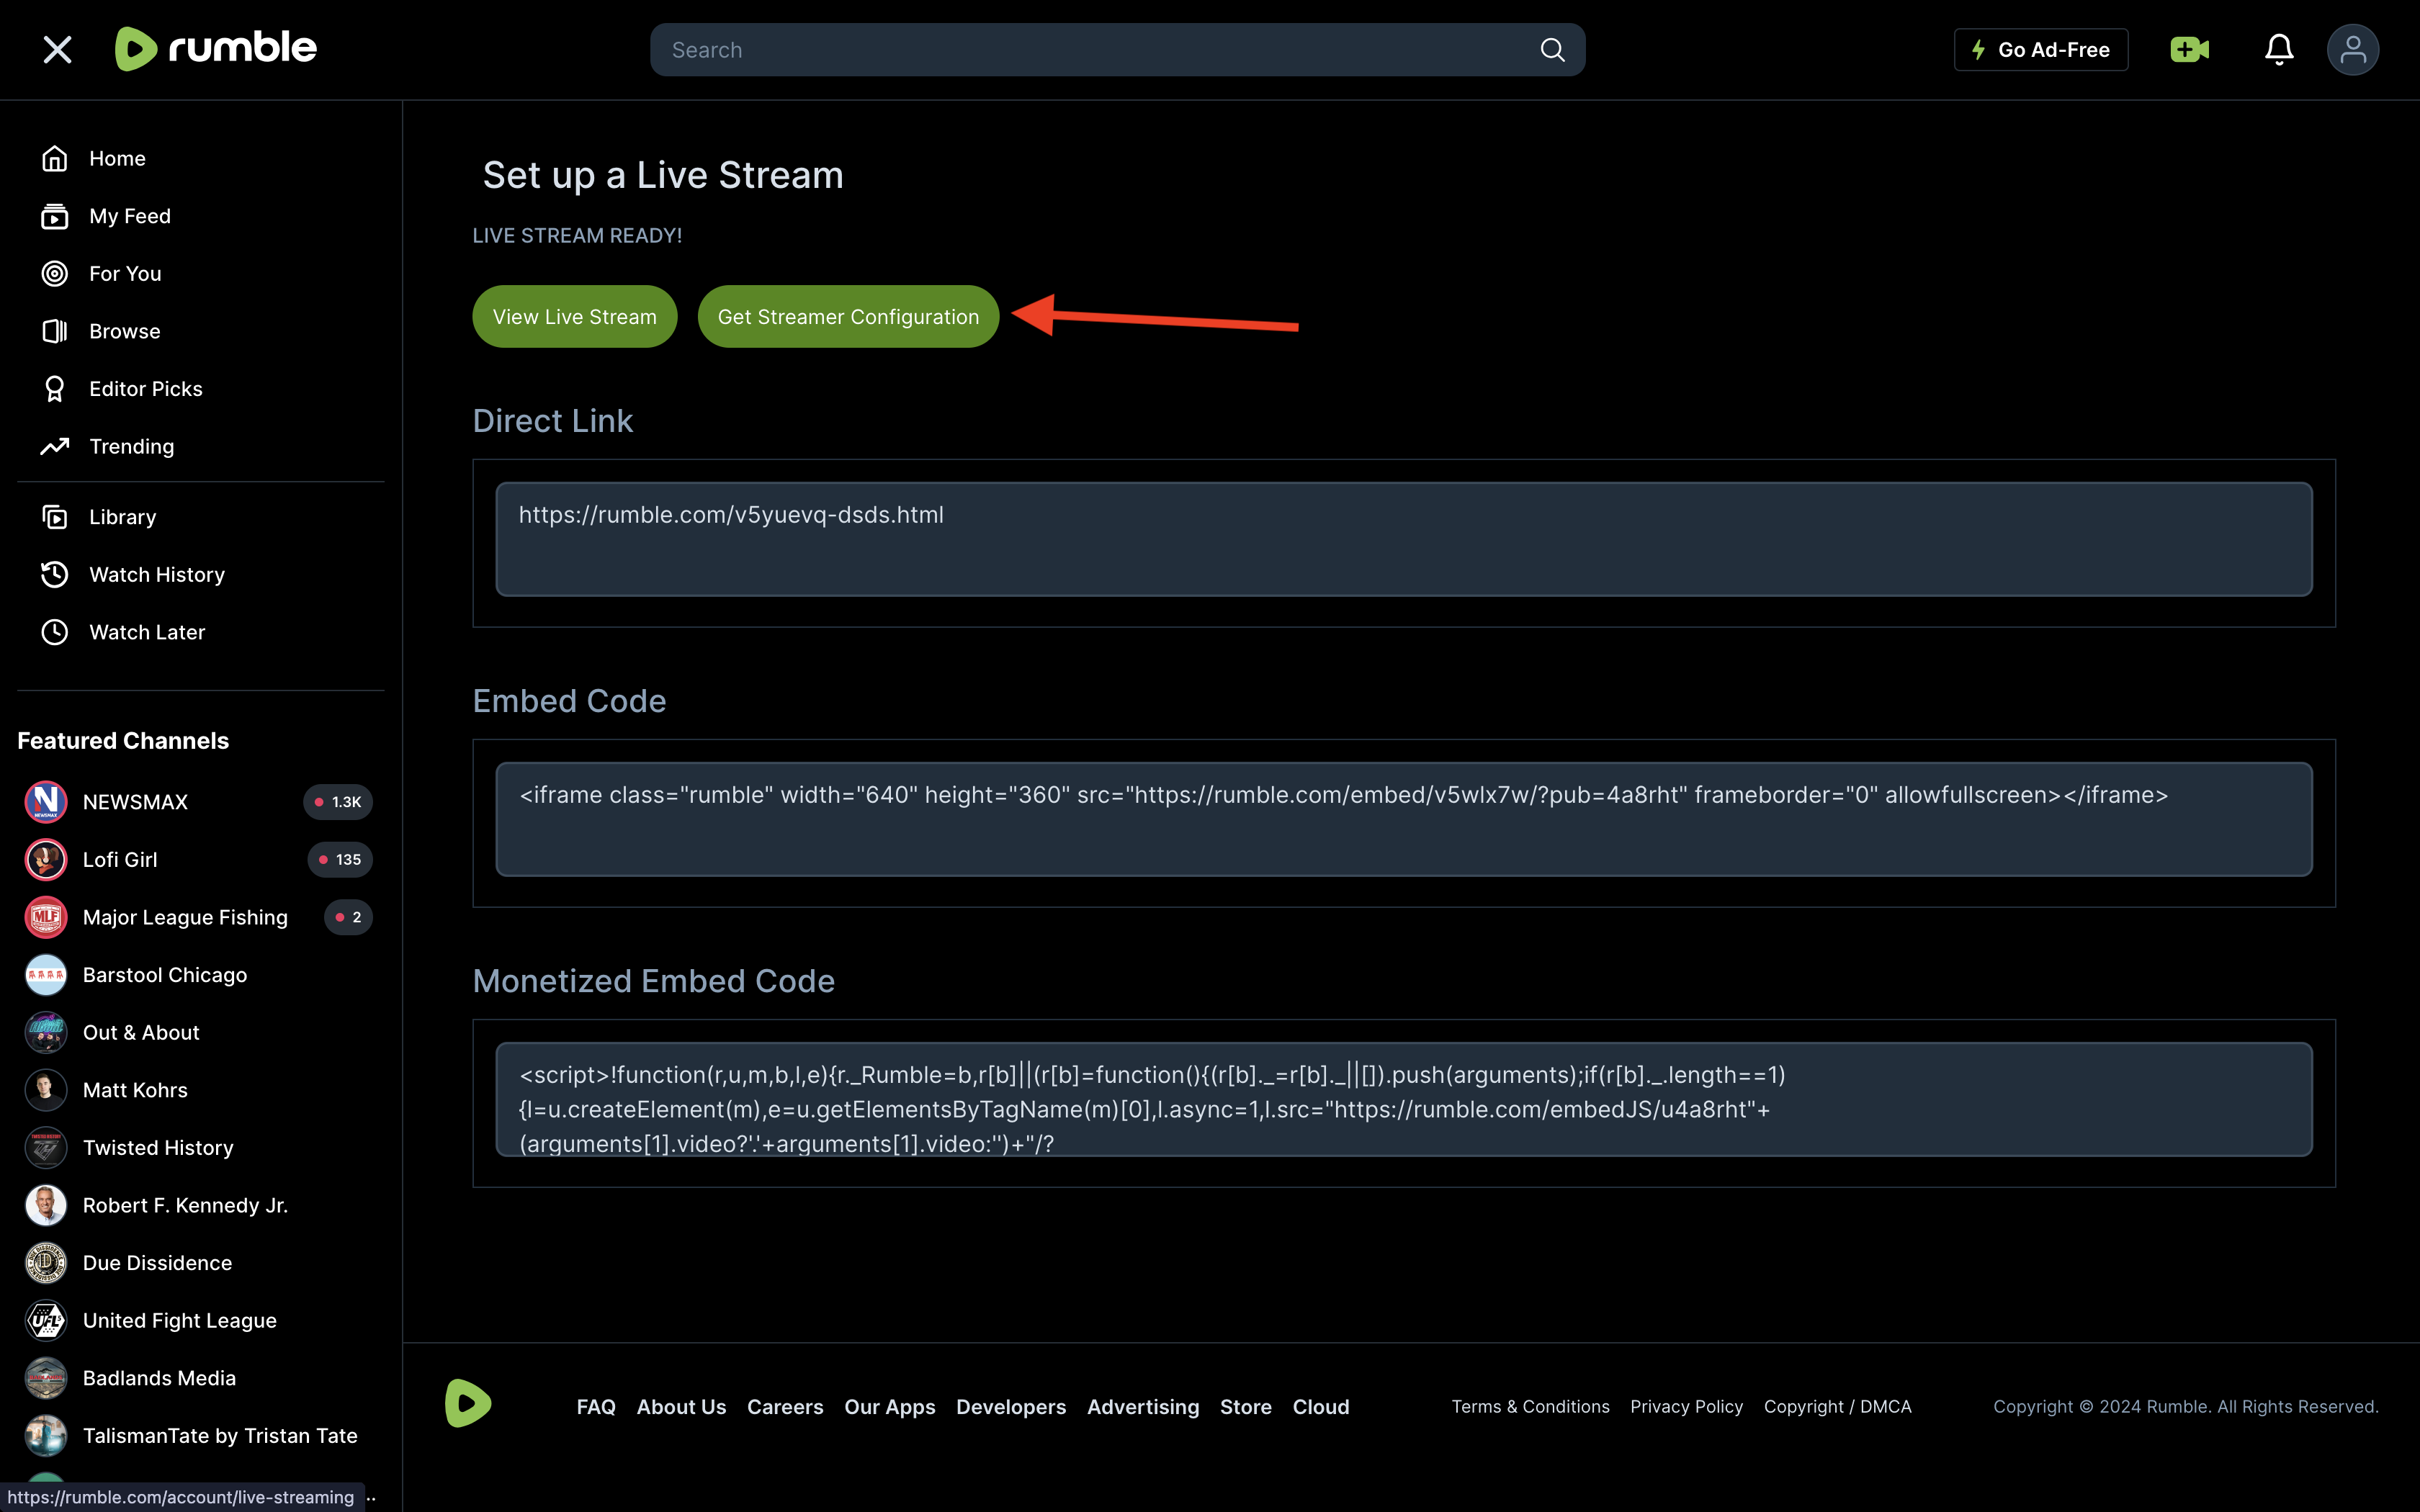This screenshot has width=2420, height=1512.
Task: Click Get Streamer Configuration
Action: (x=847, y=316)
